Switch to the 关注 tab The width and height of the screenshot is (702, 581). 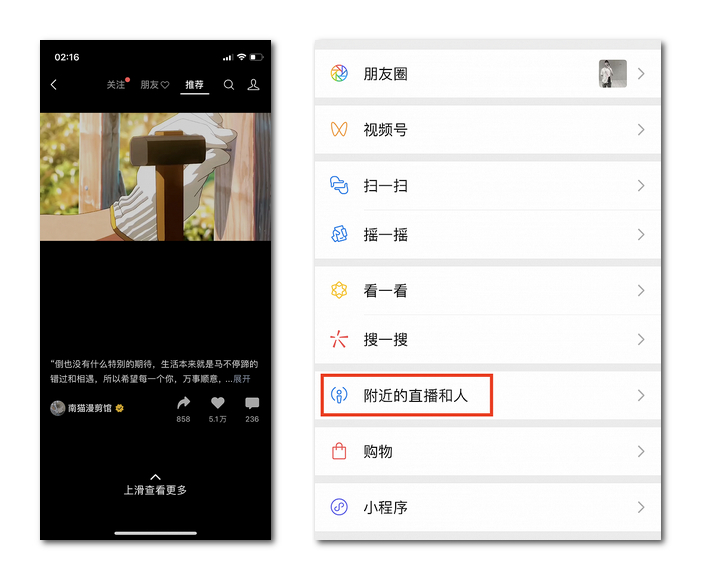pyautogui.click(x=116, y=85)
